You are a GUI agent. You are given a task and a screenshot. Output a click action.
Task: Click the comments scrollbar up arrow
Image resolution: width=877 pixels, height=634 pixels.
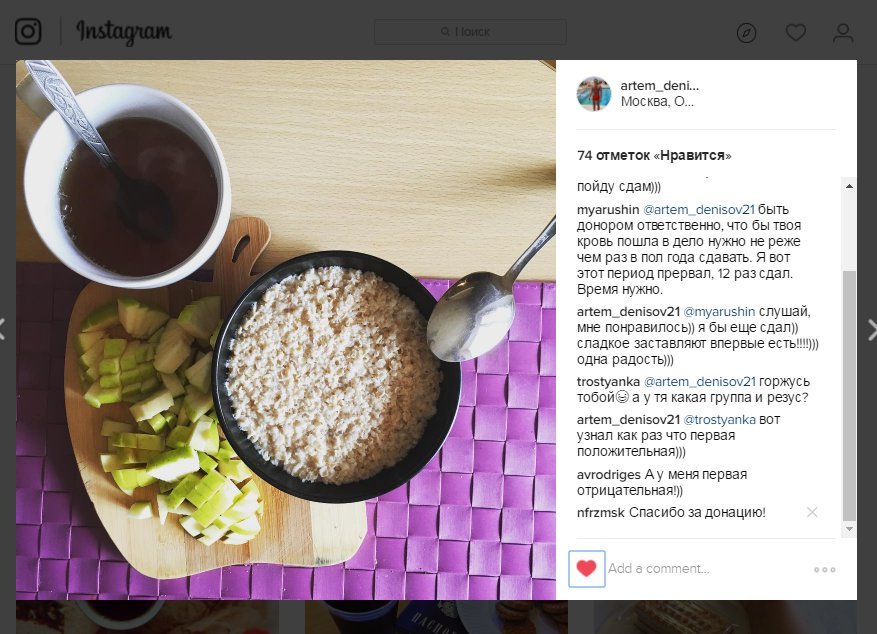coord(849,186)
